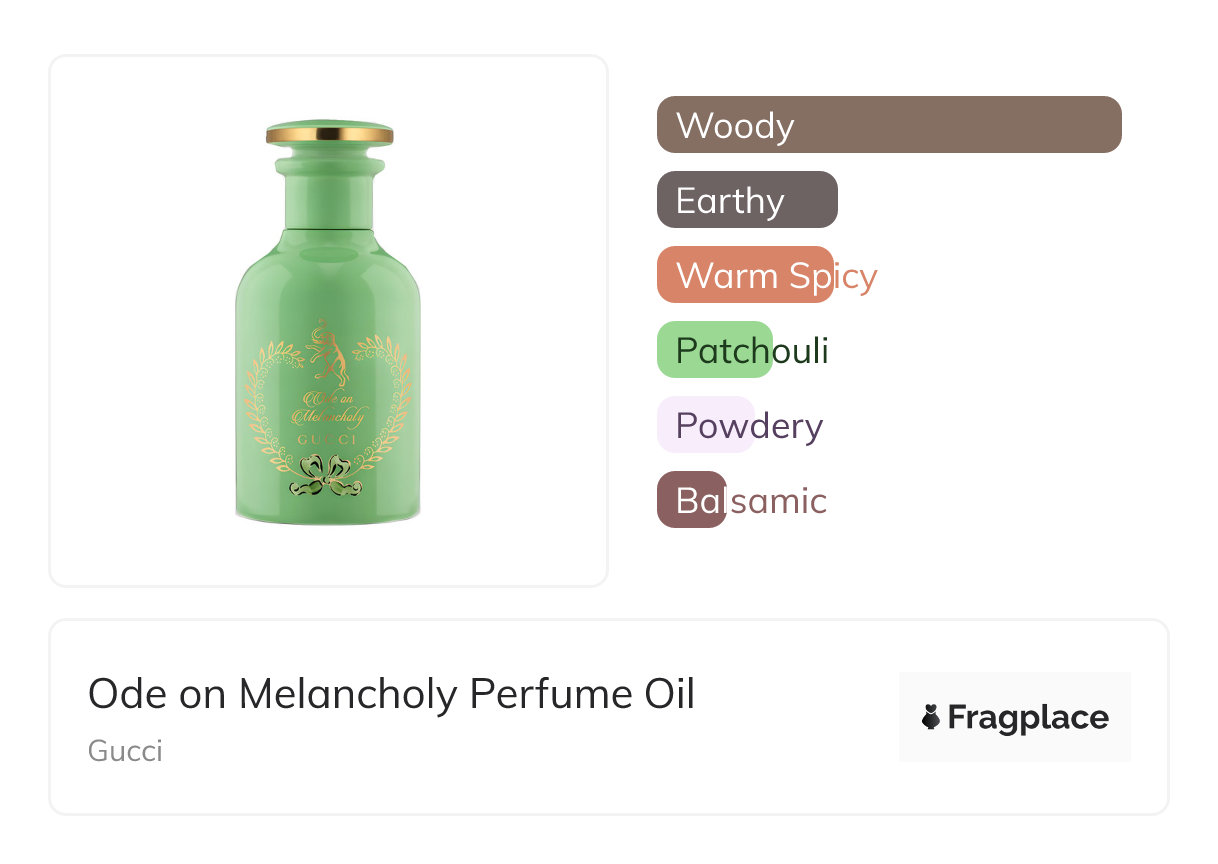Click the Gucci brand name under the title

pos(125,750)
